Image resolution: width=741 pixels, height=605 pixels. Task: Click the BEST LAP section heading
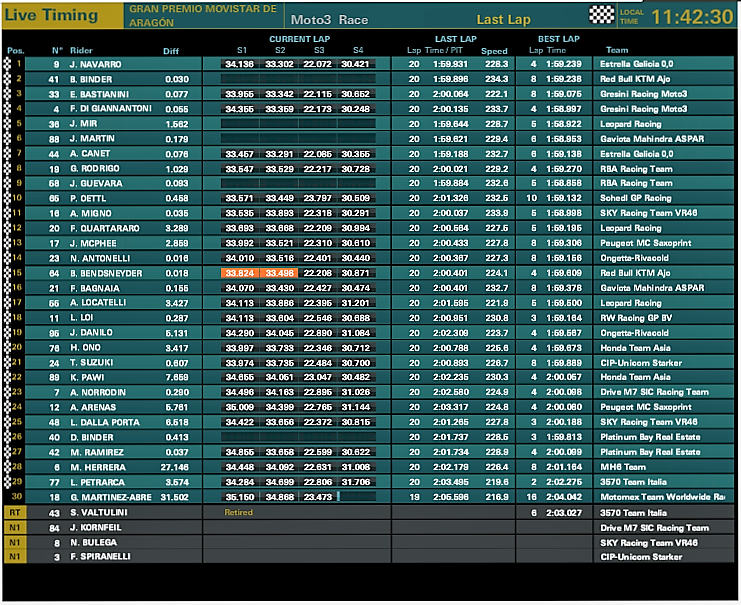pyautogui.click(x=559, y=39)
